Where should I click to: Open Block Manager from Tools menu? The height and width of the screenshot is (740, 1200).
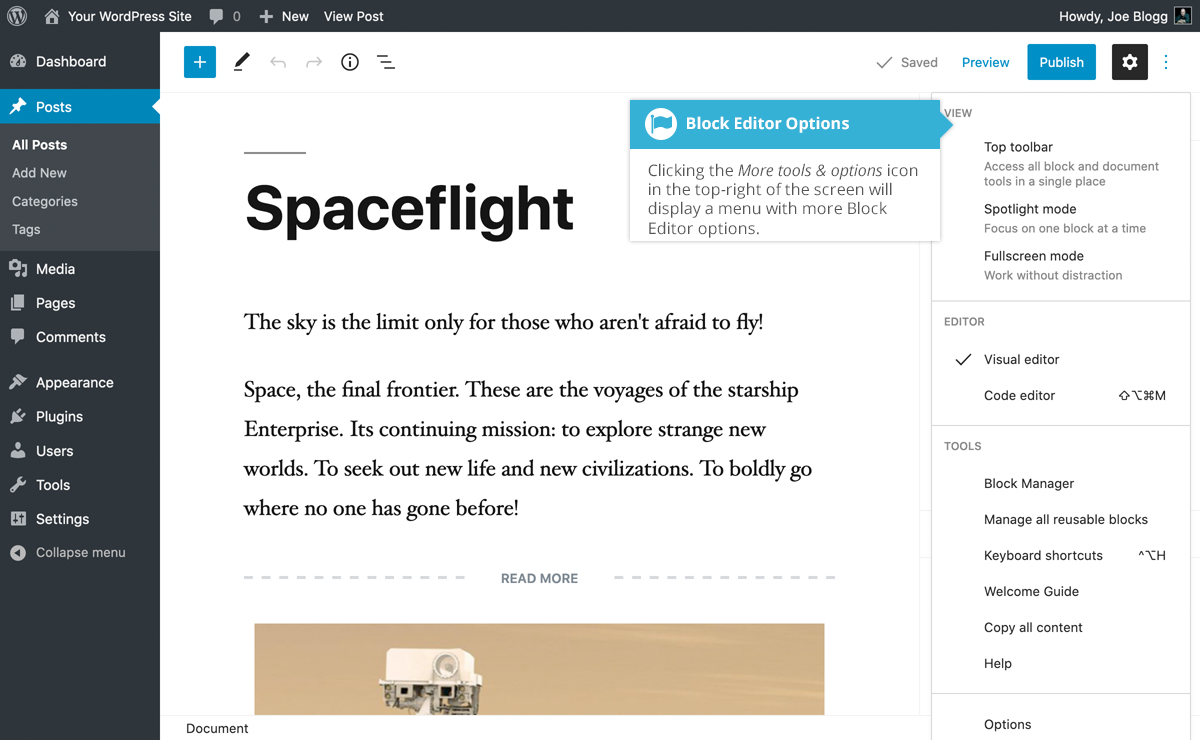[1028, 483]
